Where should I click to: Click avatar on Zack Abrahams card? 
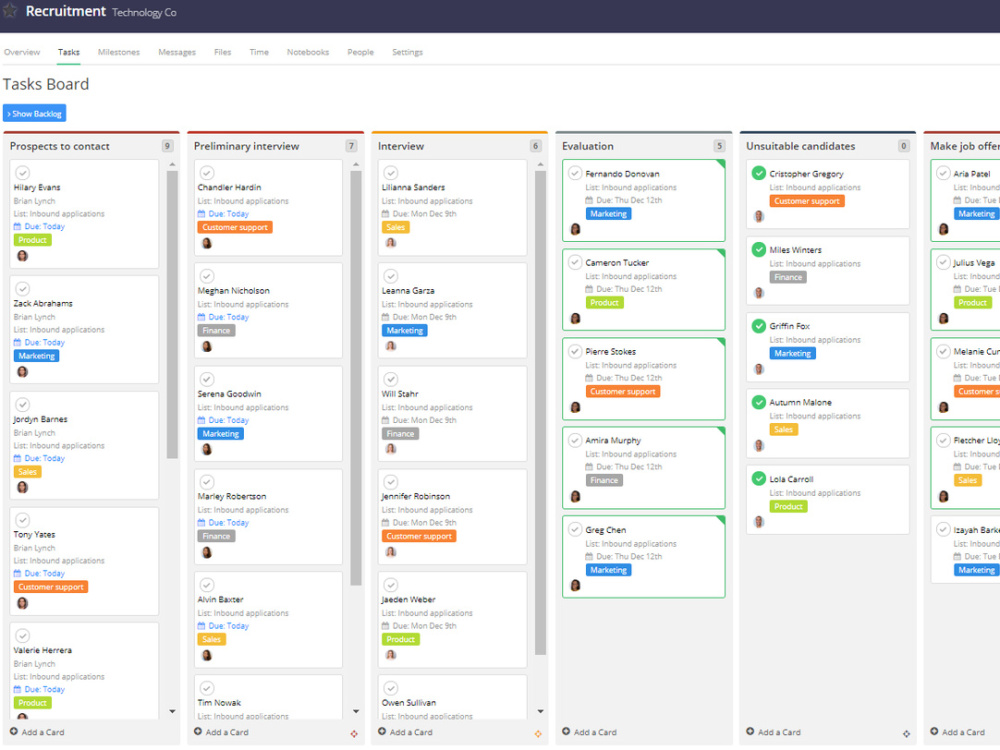22,372
